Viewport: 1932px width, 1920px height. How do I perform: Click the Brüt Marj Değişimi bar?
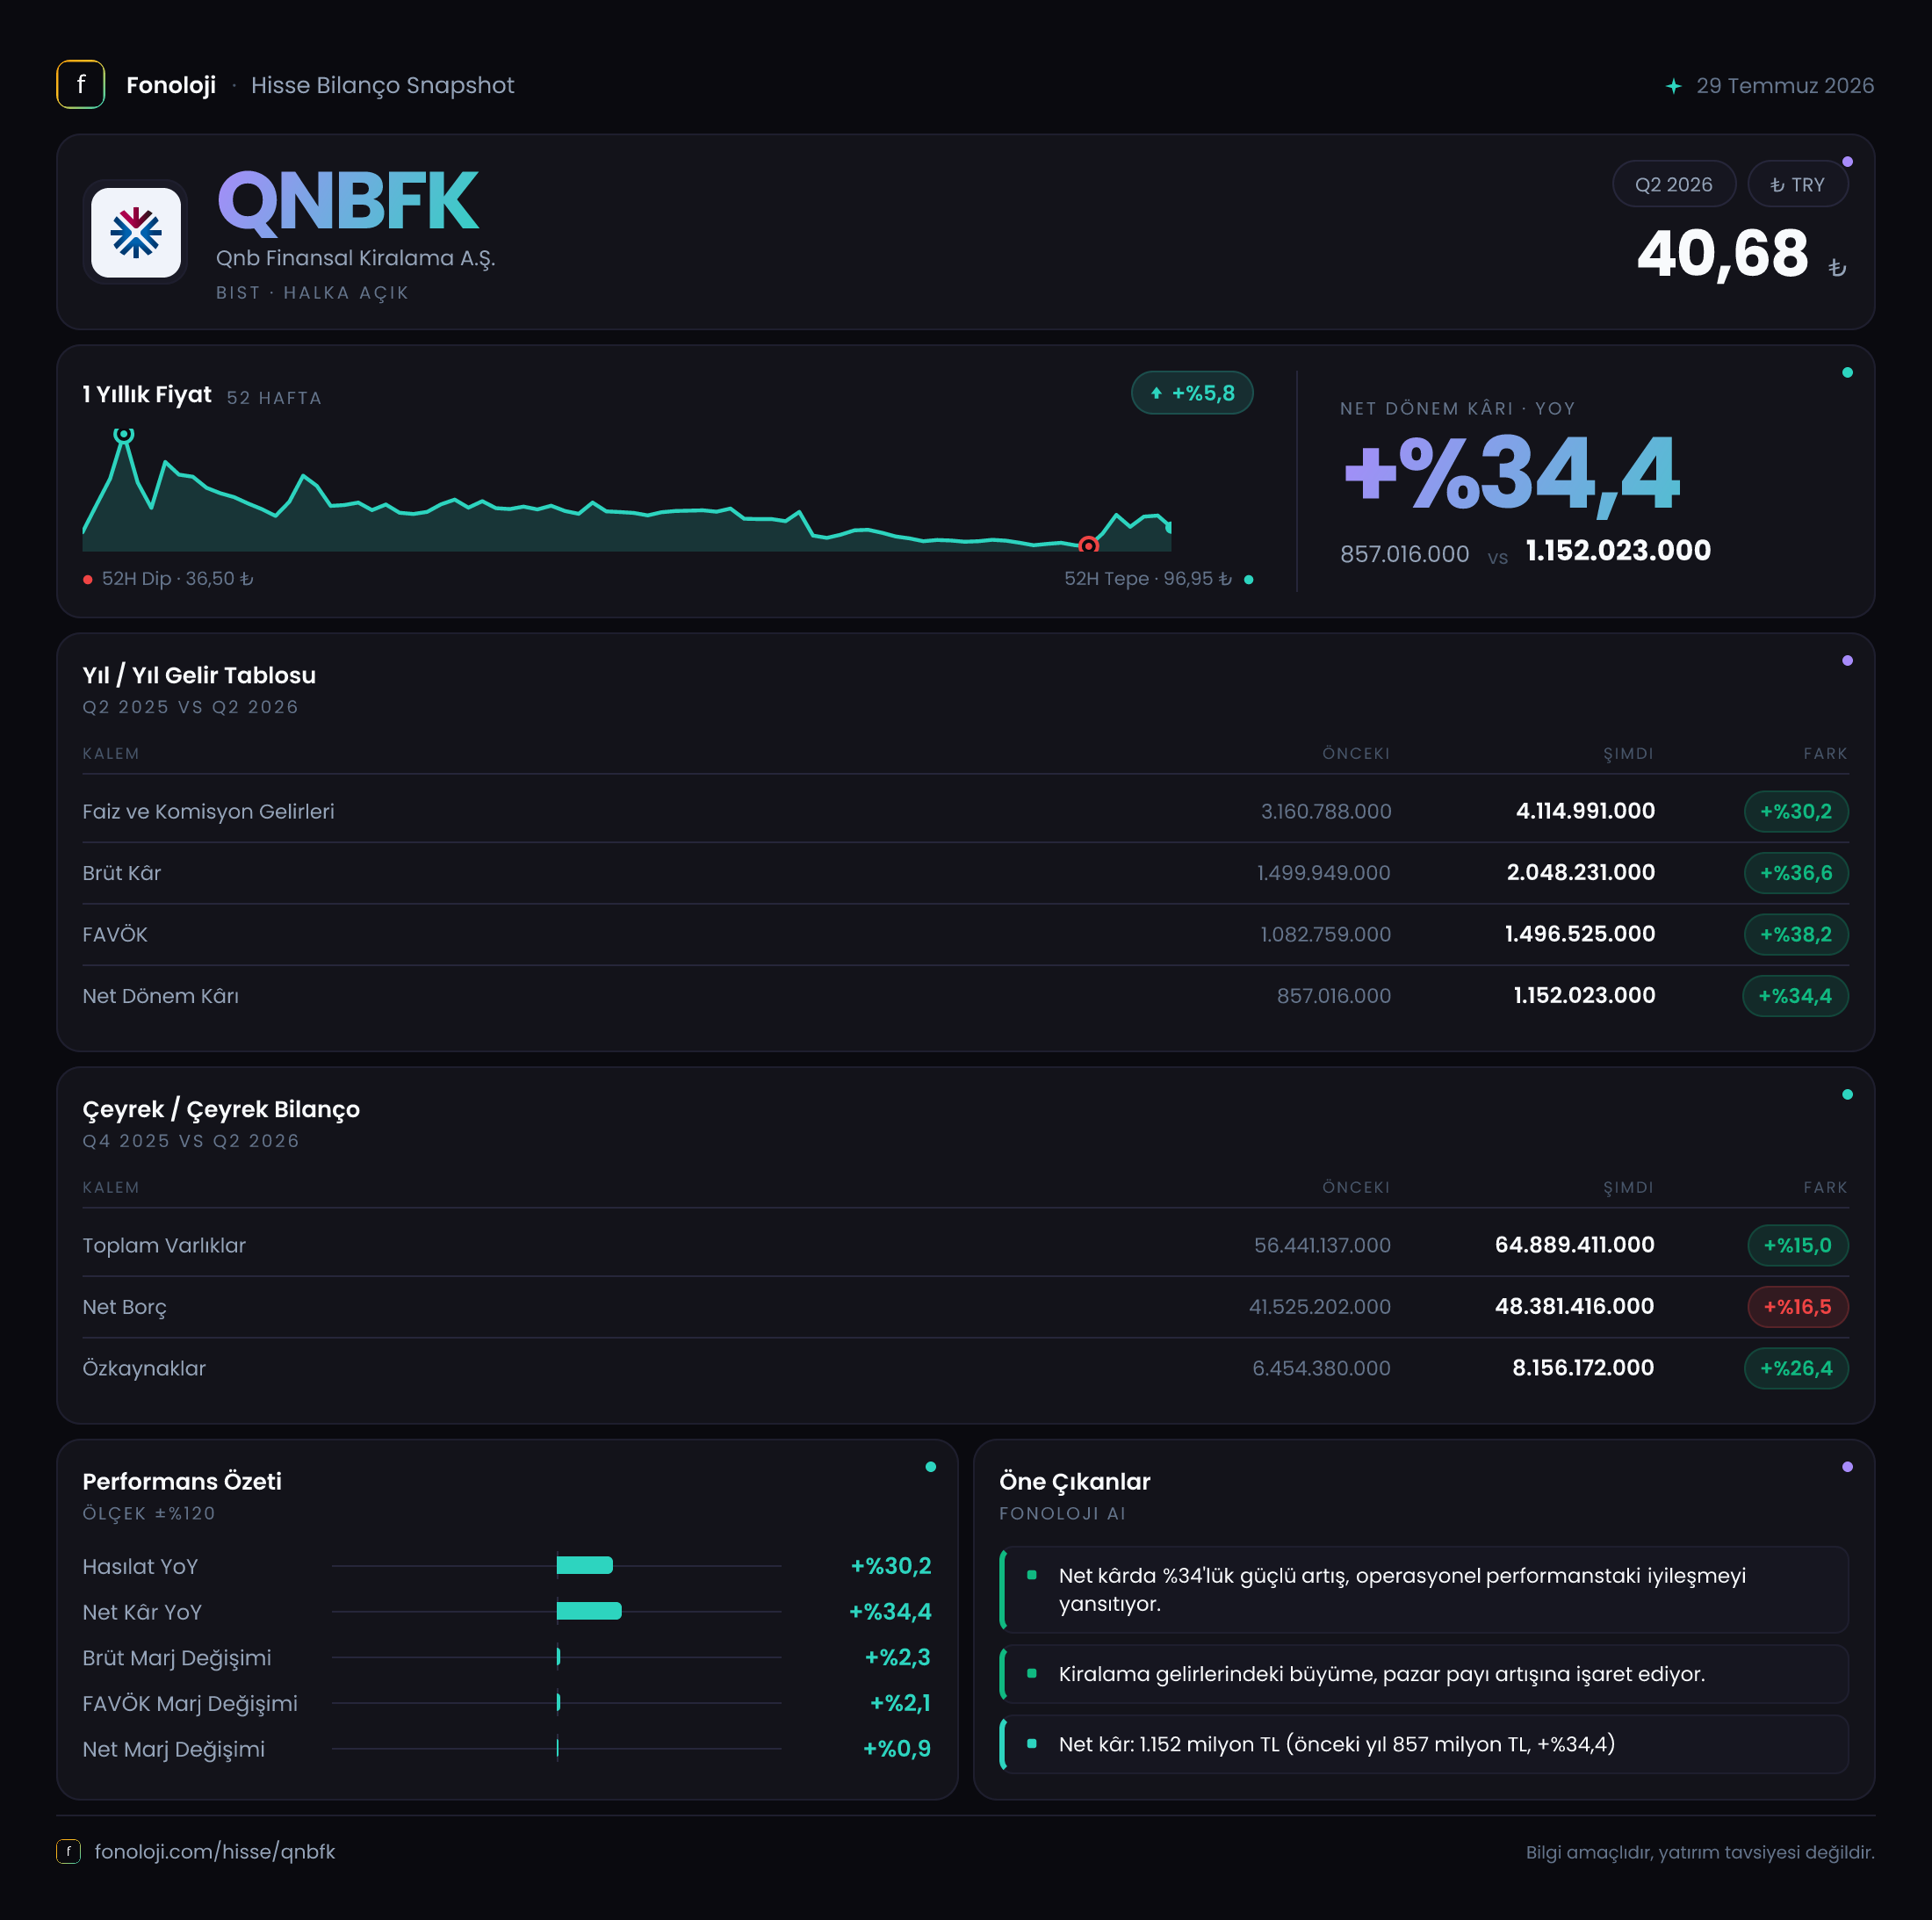pyautogui.click(x=558, y=1657)
